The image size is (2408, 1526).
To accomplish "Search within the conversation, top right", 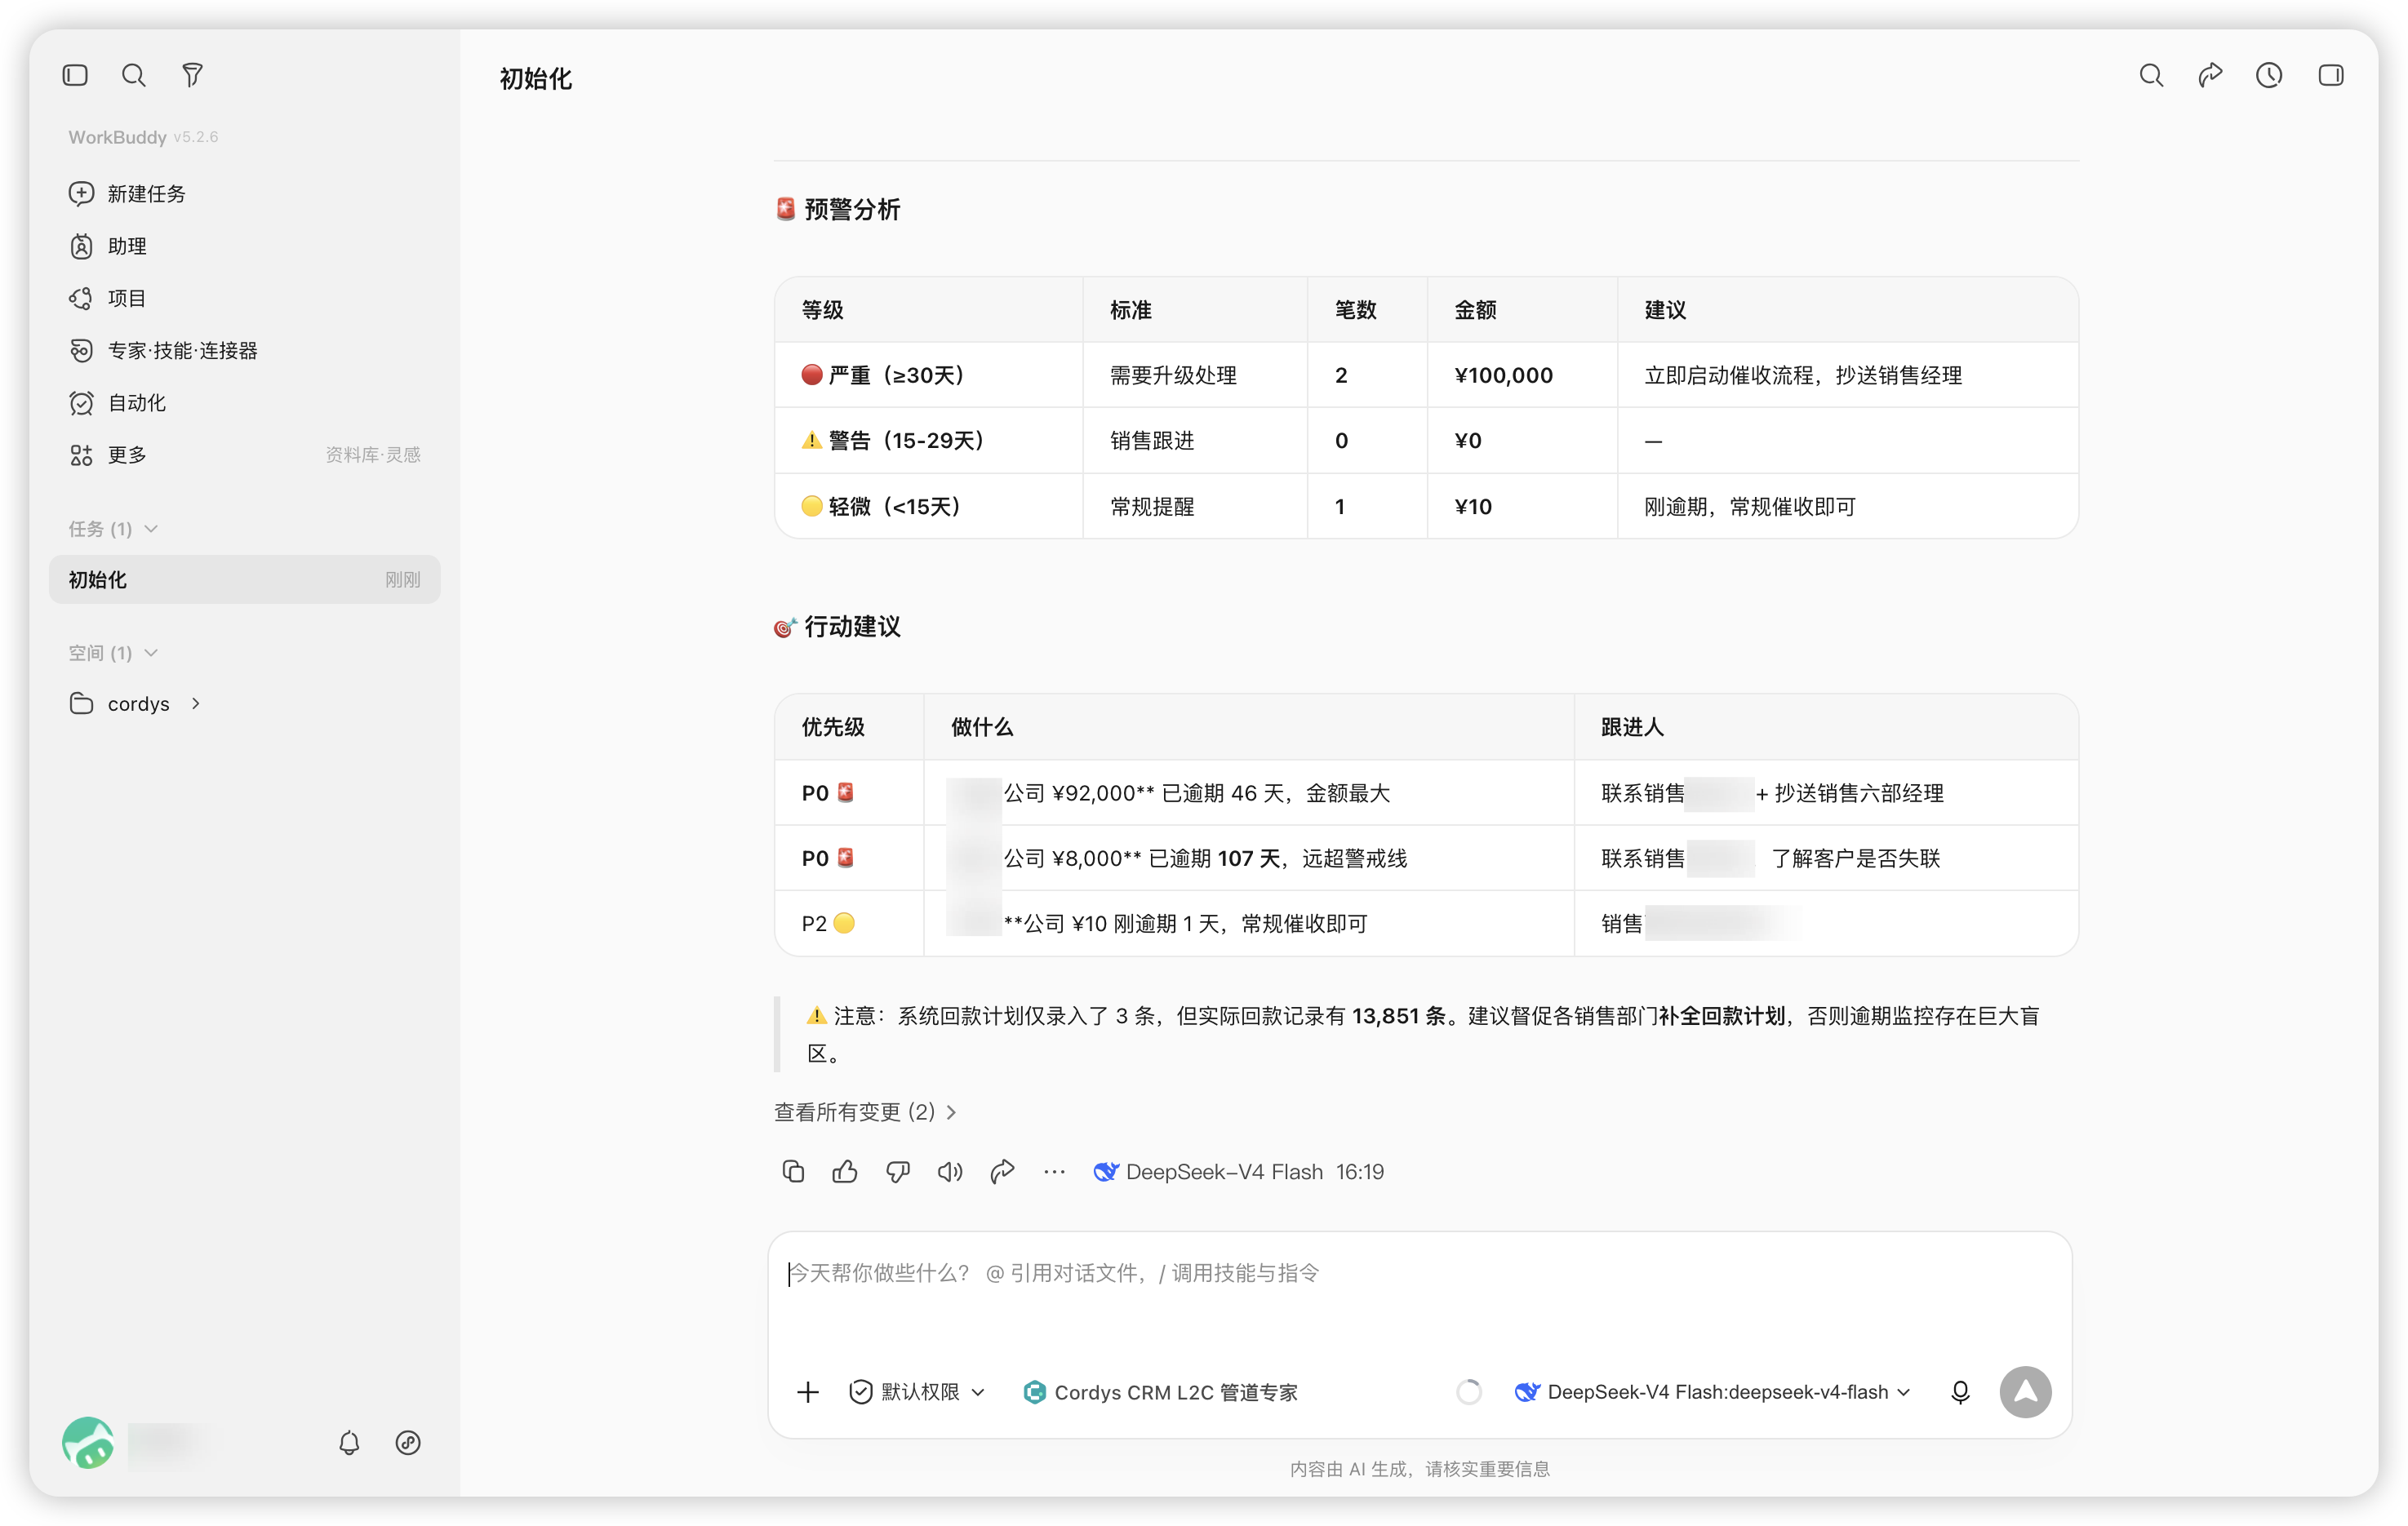I will (2151, 75).
